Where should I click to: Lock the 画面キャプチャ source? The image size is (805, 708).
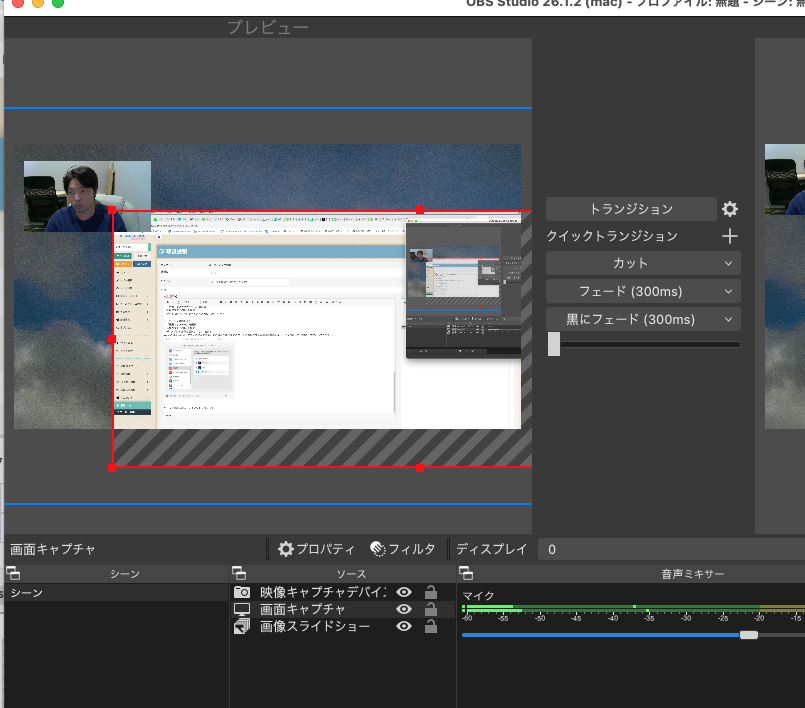point(431,609)
